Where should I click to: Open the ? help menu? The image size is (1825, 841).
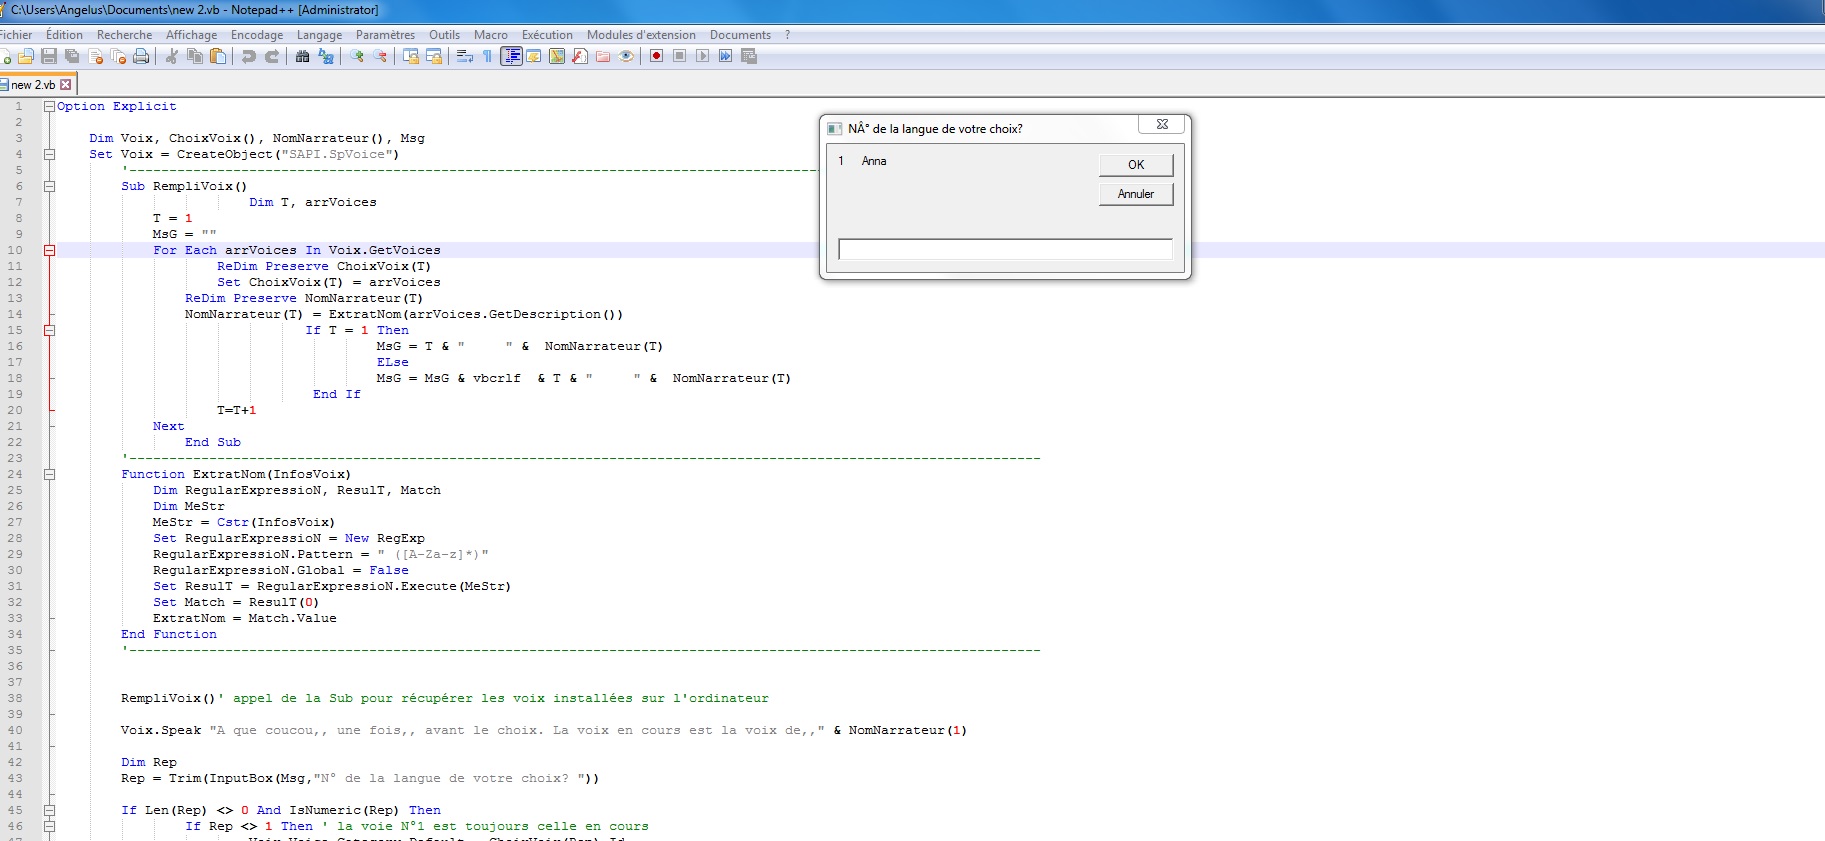(788, 35)
